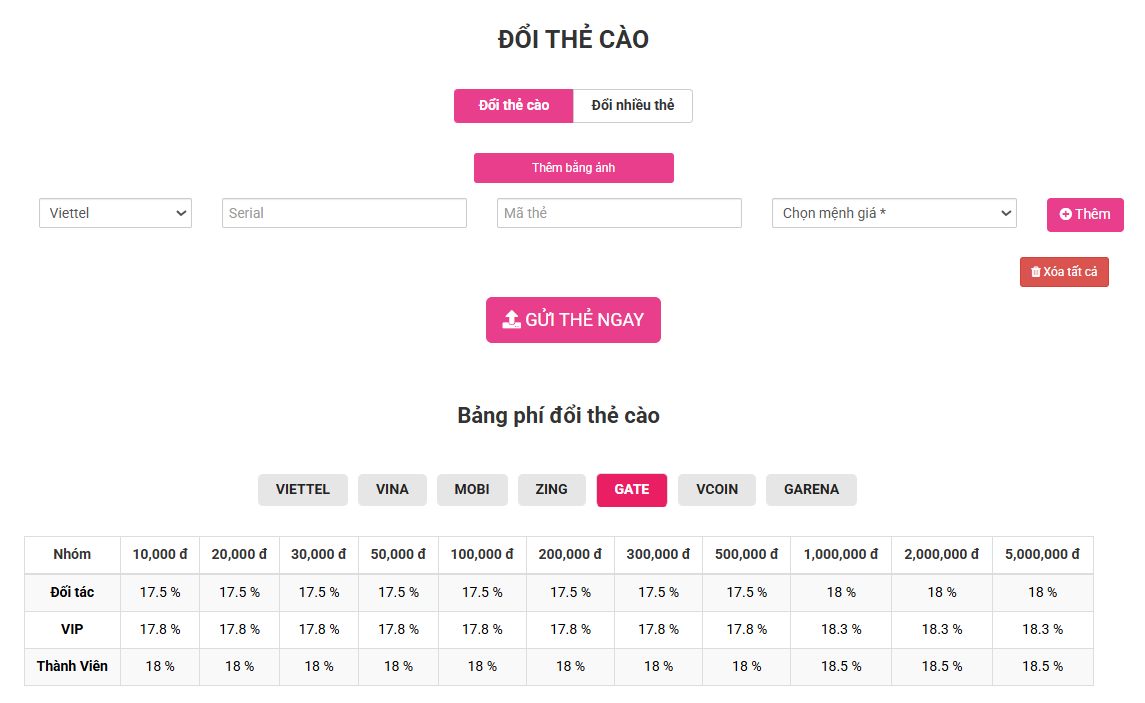This screenshot has width=1145, height=703.
Task: Select the VINA fee tab
Action: (392, 490)
